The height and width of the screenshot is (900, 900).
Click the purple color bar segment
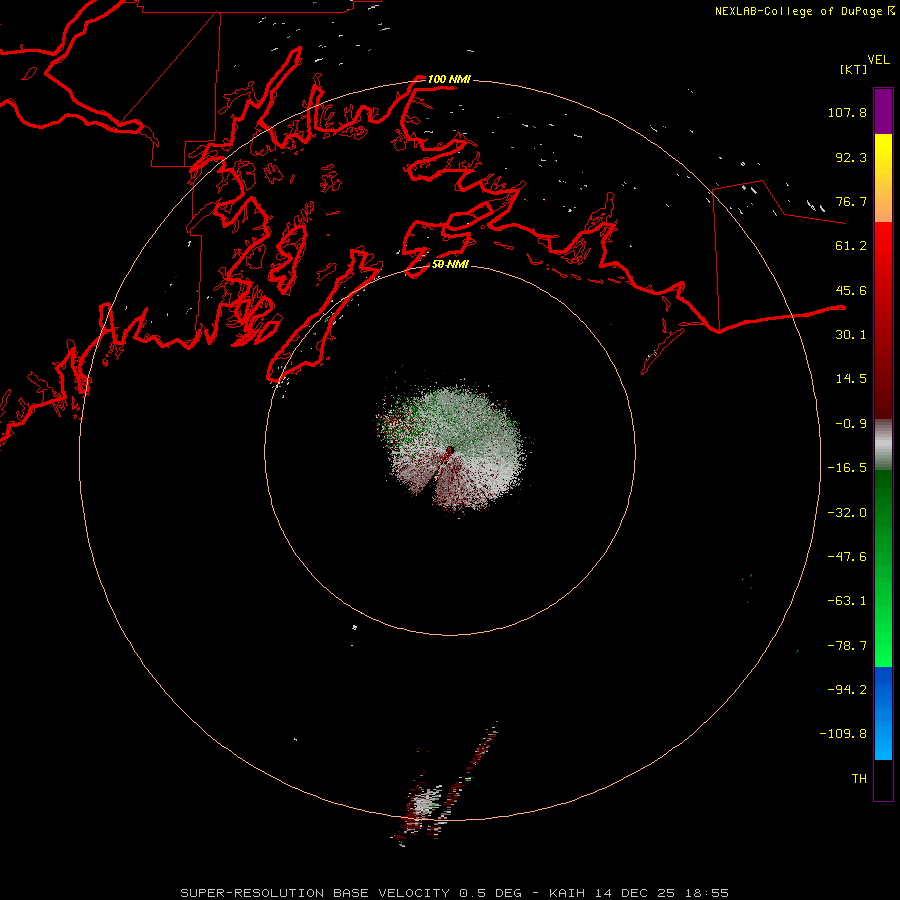(883, 111)
